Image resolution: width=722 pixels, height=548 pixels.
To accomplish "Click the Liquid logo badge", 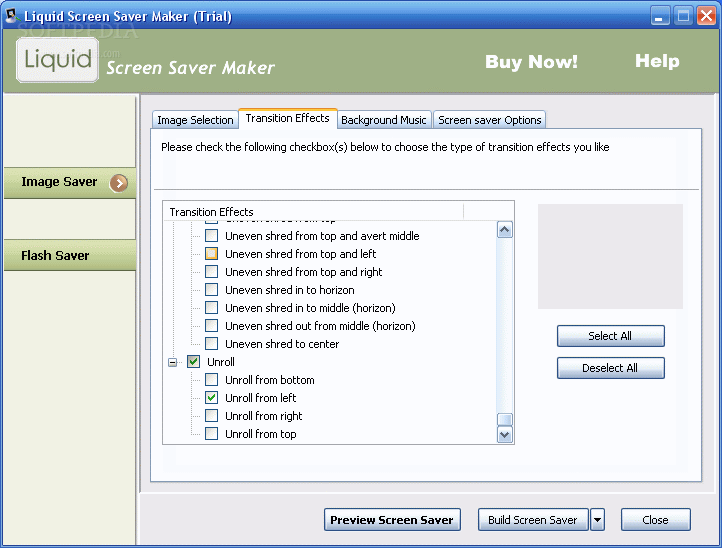I will (x=58, y=60).
